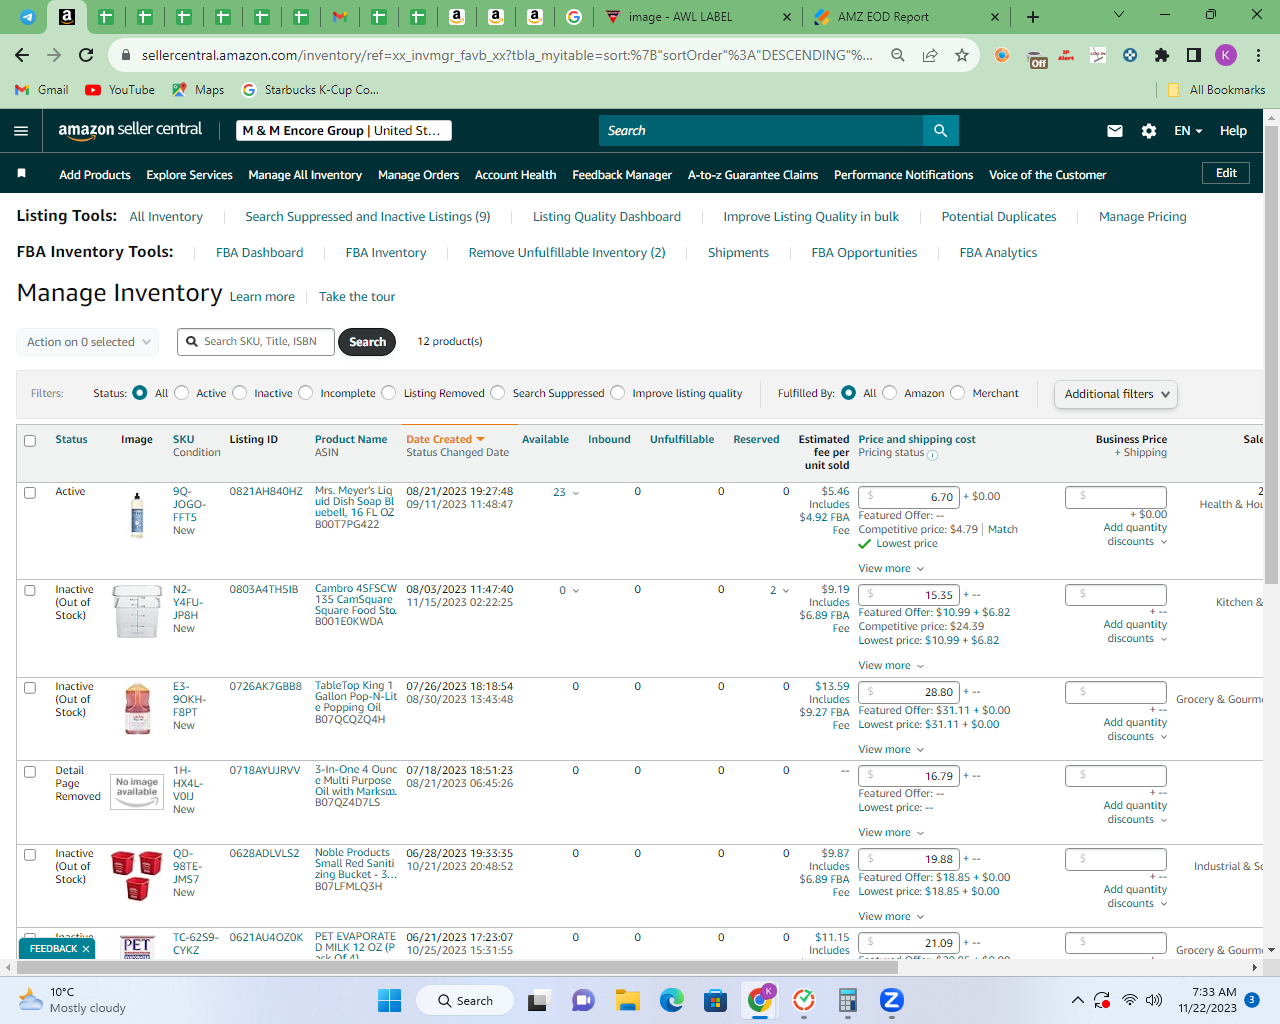The height and width of the screenshot is (1024, 1280).
Task: Open Manage Orders in the navigation bar
Action: pyautogui.click(x=418, y=175)
